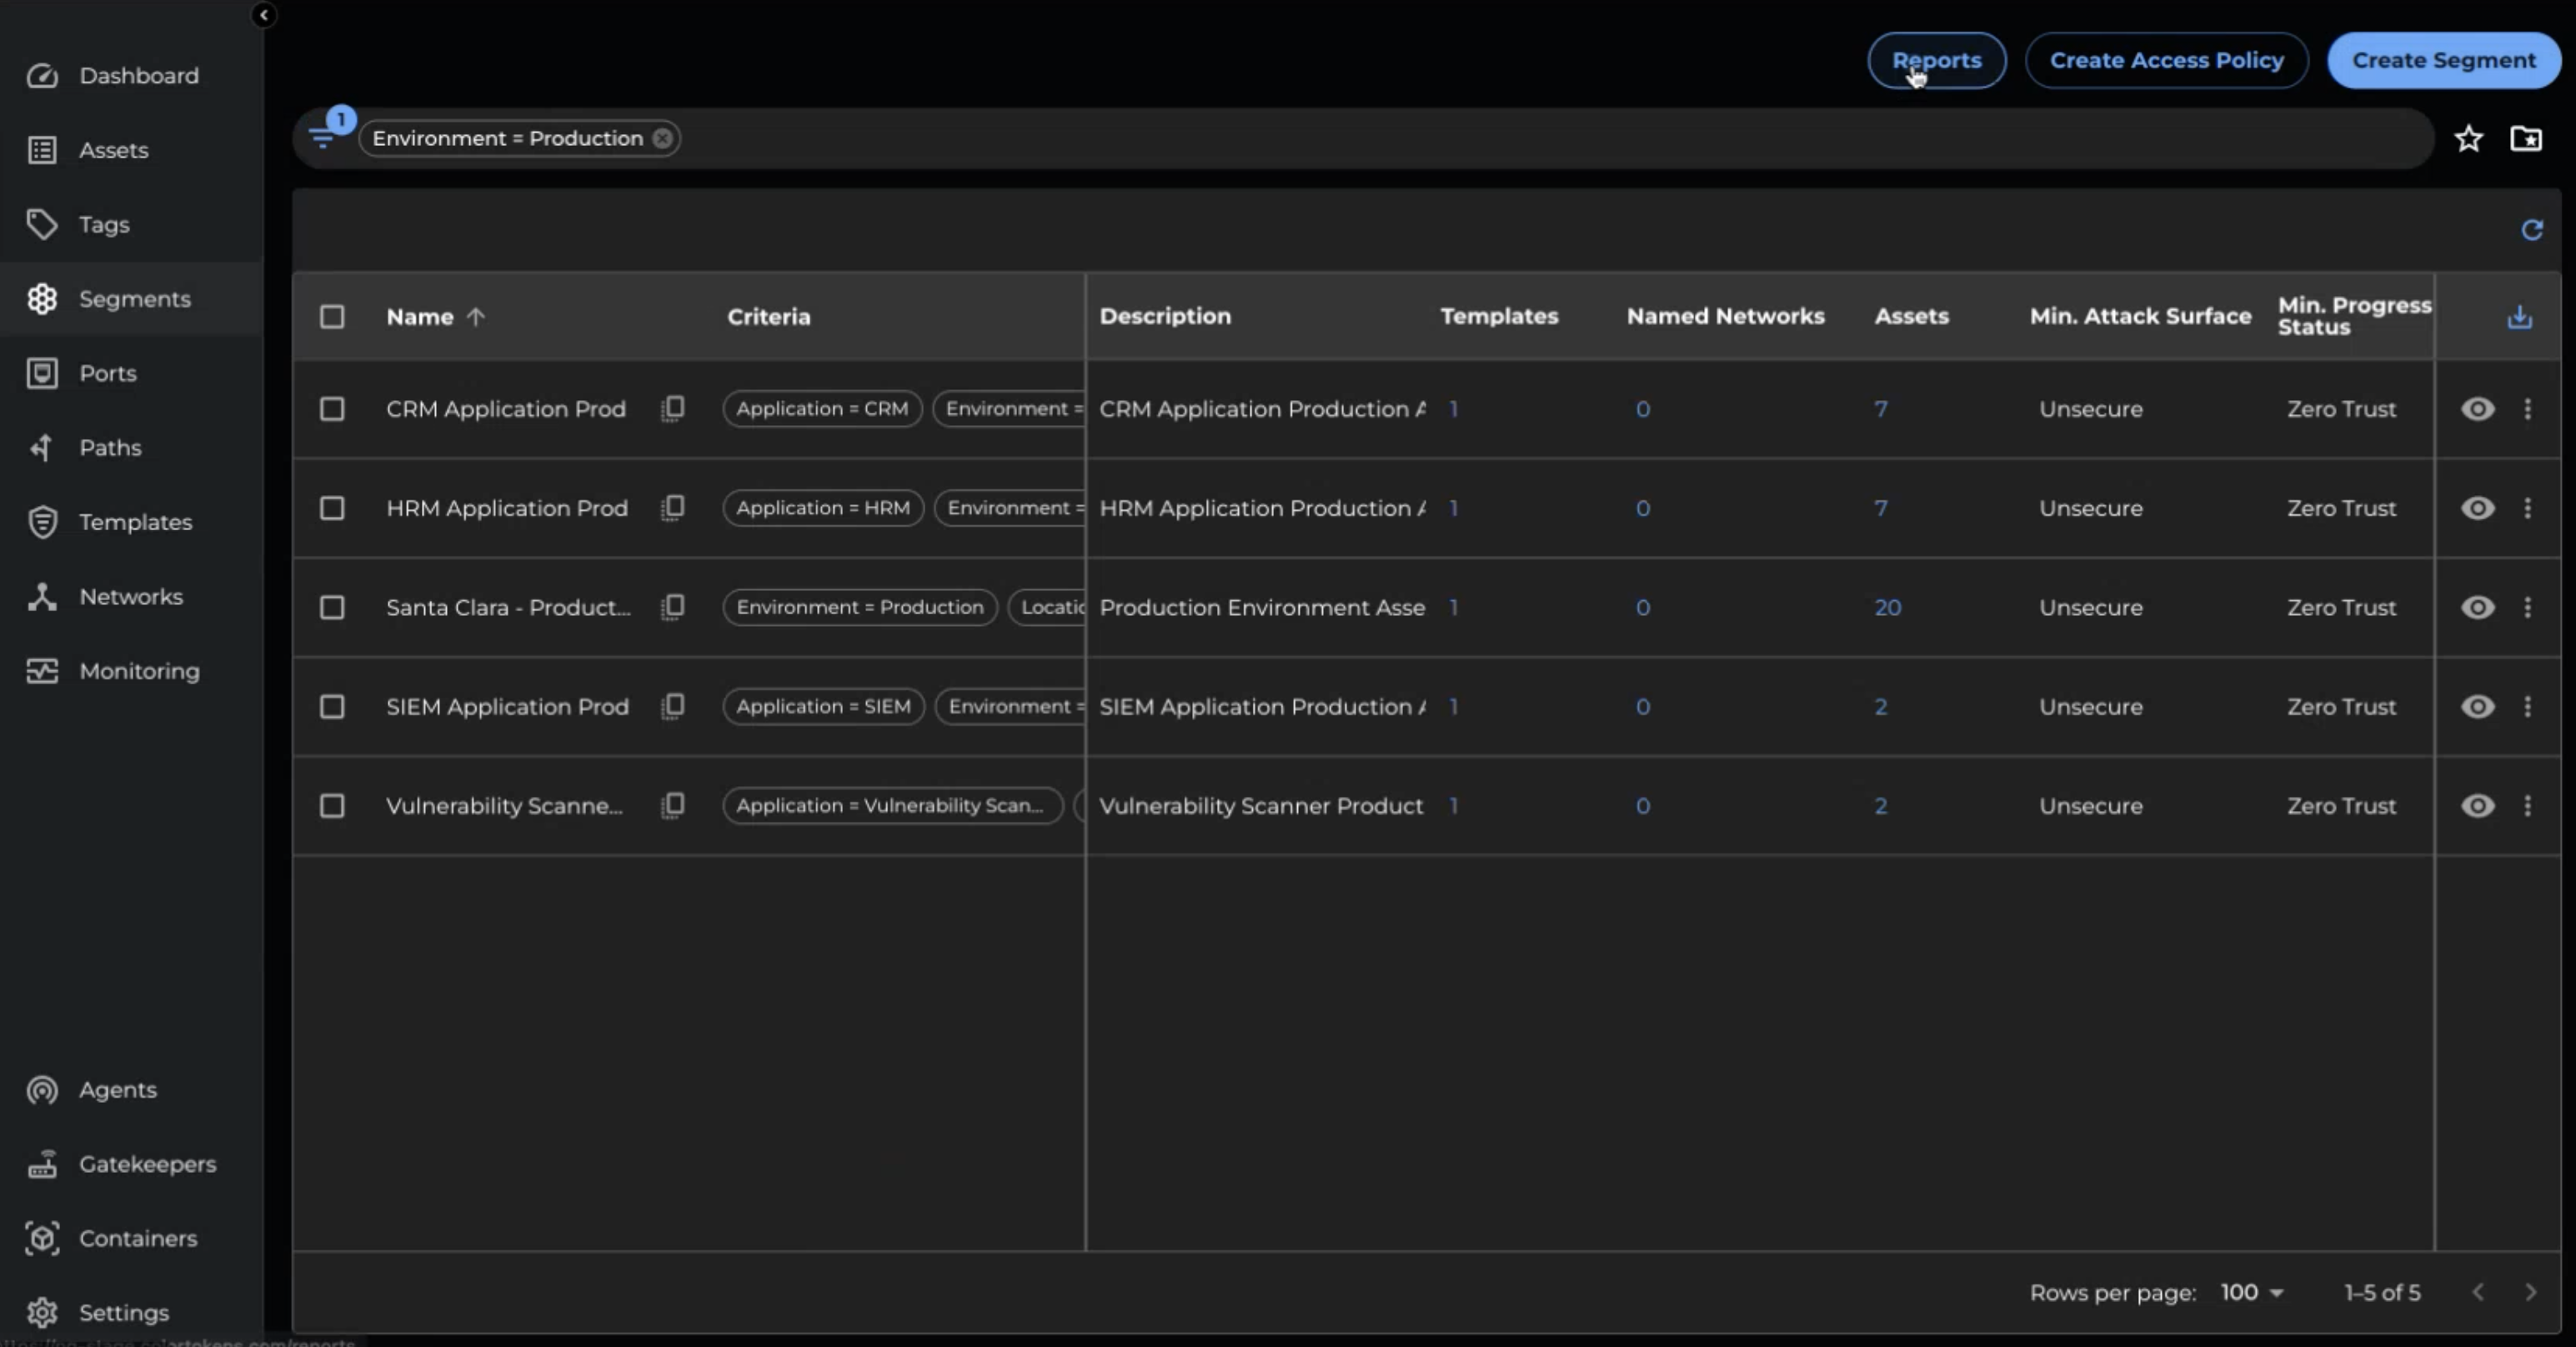Collapse the left sidebar
This screenshot has width=2576, height=1347.
263,15
